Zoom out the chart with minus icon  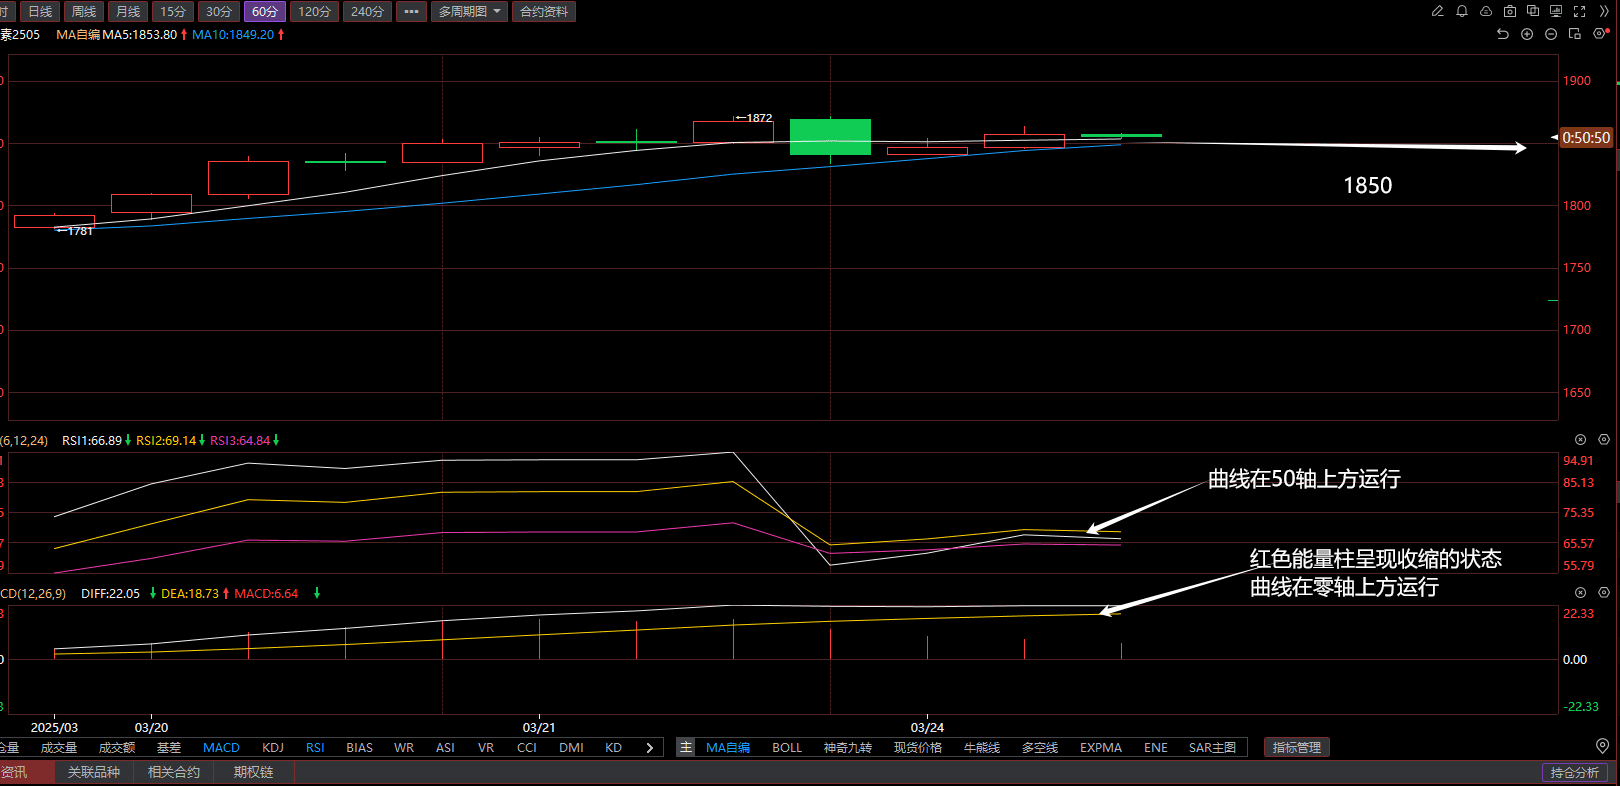(x=1551, y=34)
